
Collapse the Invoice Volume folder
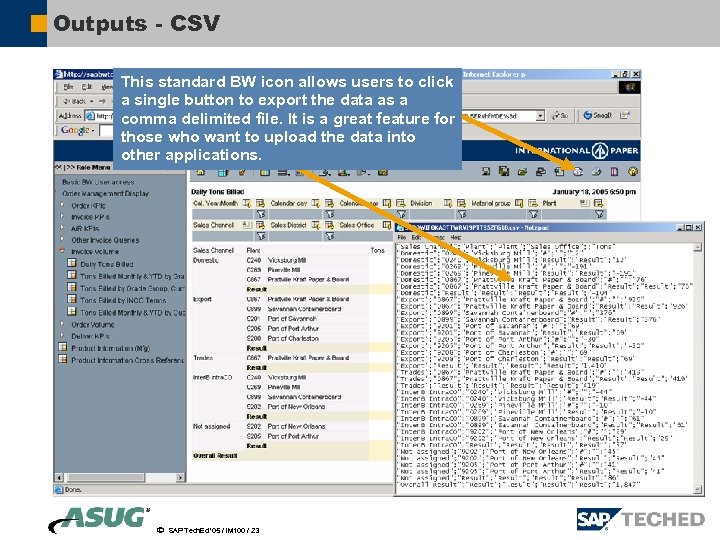pyautogui.click(x=62, y=251)
